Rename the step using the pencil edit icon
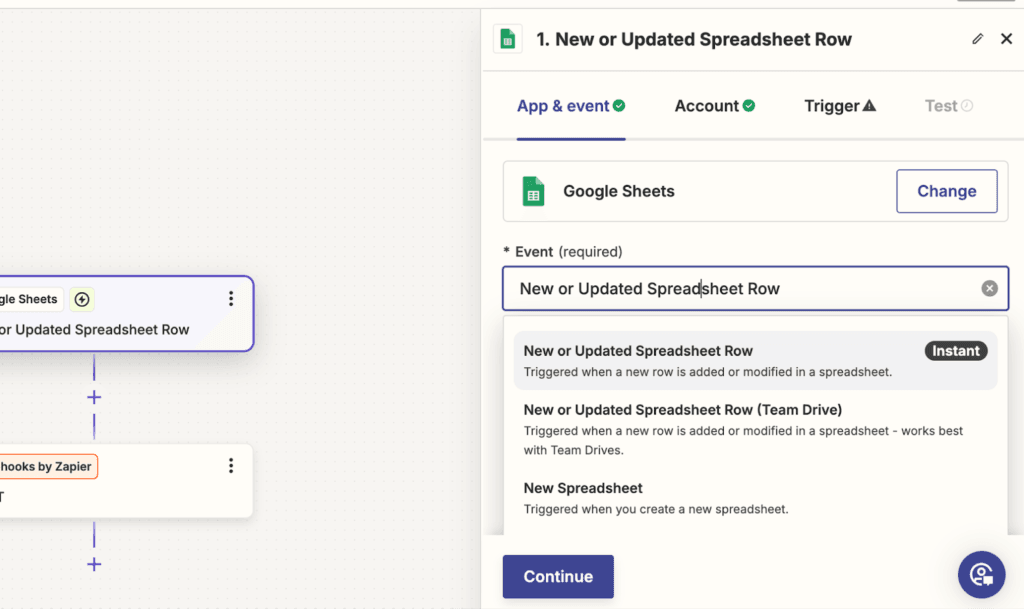 (977, 38)
